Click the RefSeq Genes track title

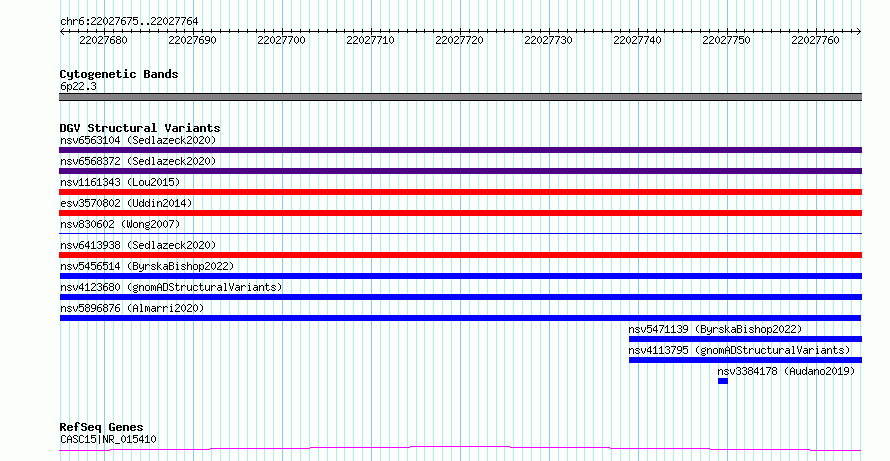click(102, 427)
